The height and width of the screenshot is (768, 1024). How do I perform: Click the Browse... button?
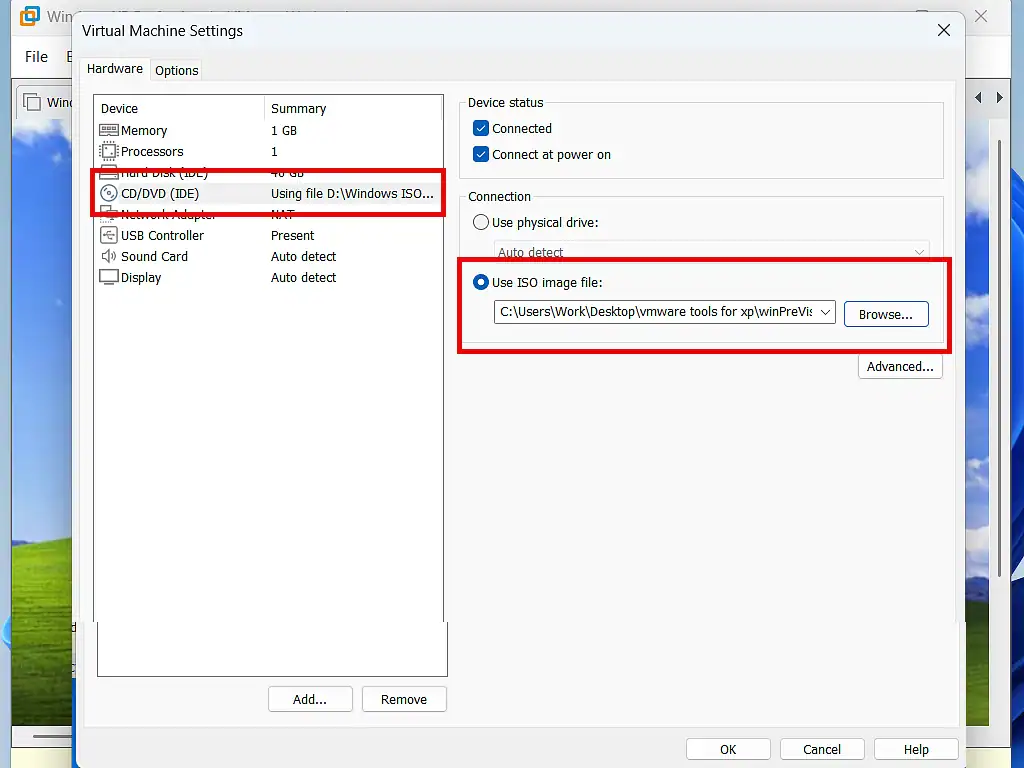coord(886,314)
